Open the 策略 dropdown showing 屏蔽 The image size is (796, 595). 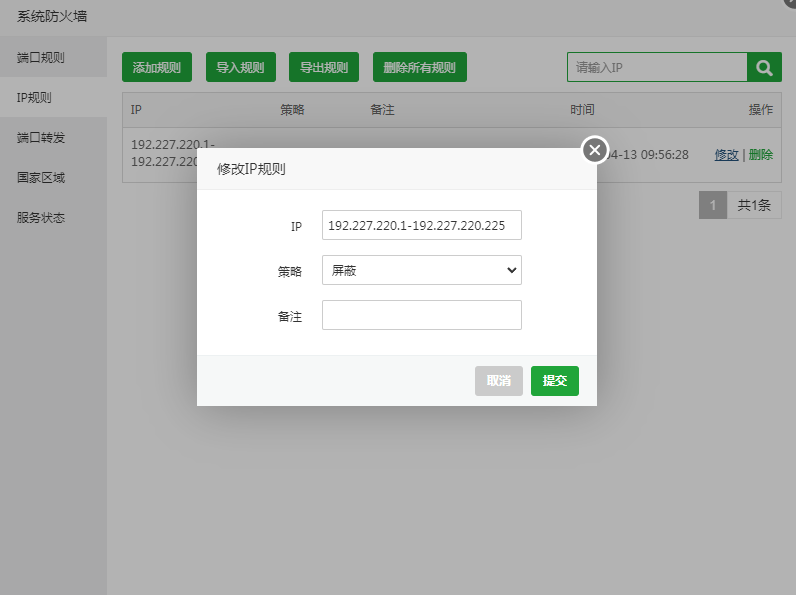(421, 270)
